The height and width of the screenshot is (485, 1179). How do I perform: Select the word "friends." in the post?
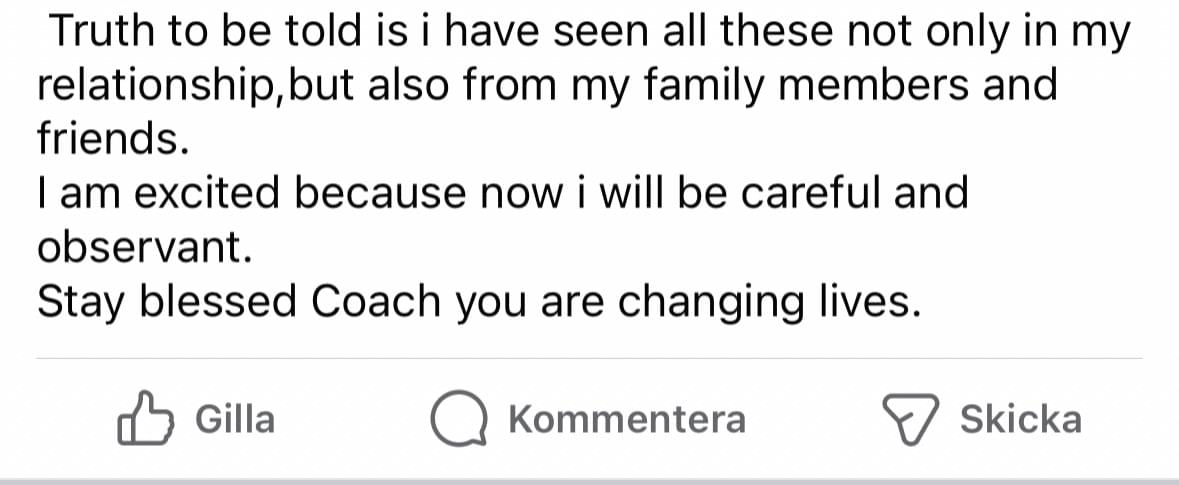(x=112, y=139)
